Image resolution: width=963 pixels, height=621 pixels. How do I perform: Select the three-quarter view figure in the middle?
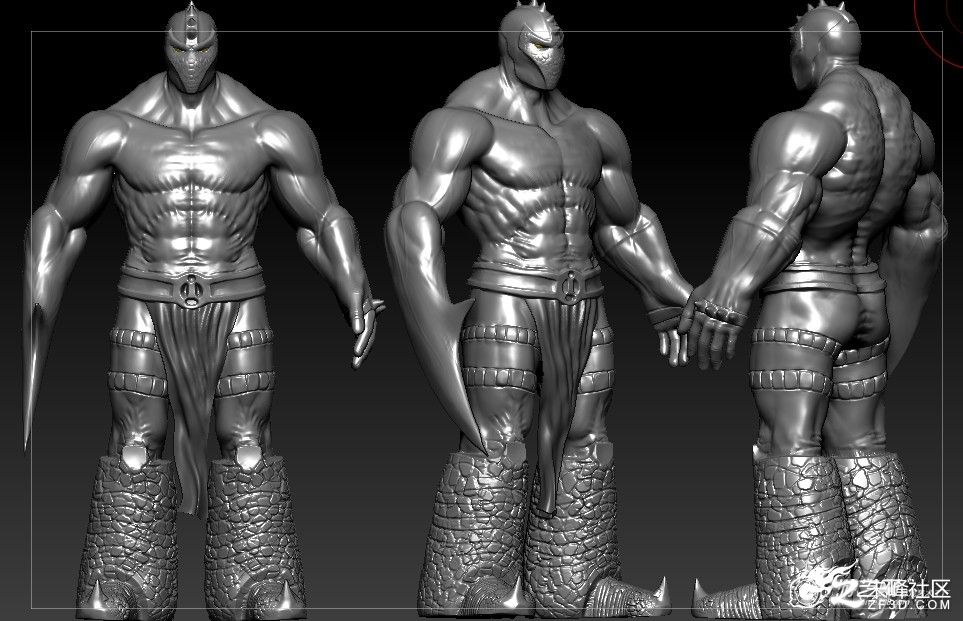pos(537,310)
